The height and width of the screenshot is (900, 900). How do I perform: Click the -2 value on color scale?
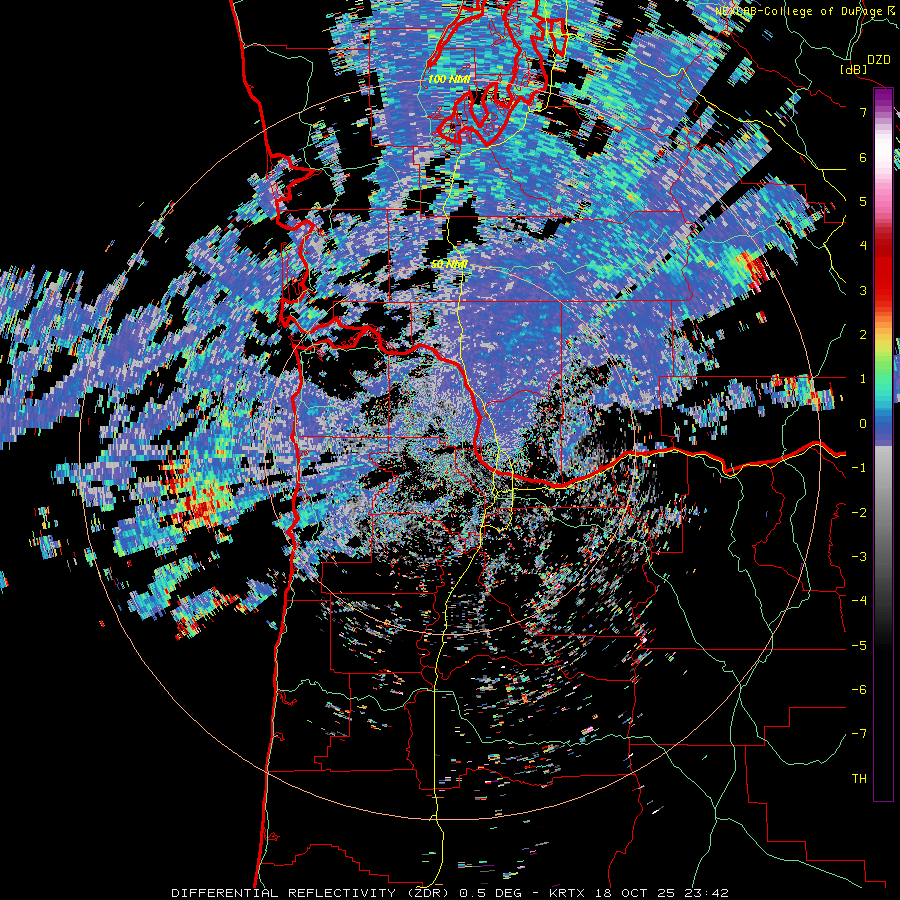859,512
